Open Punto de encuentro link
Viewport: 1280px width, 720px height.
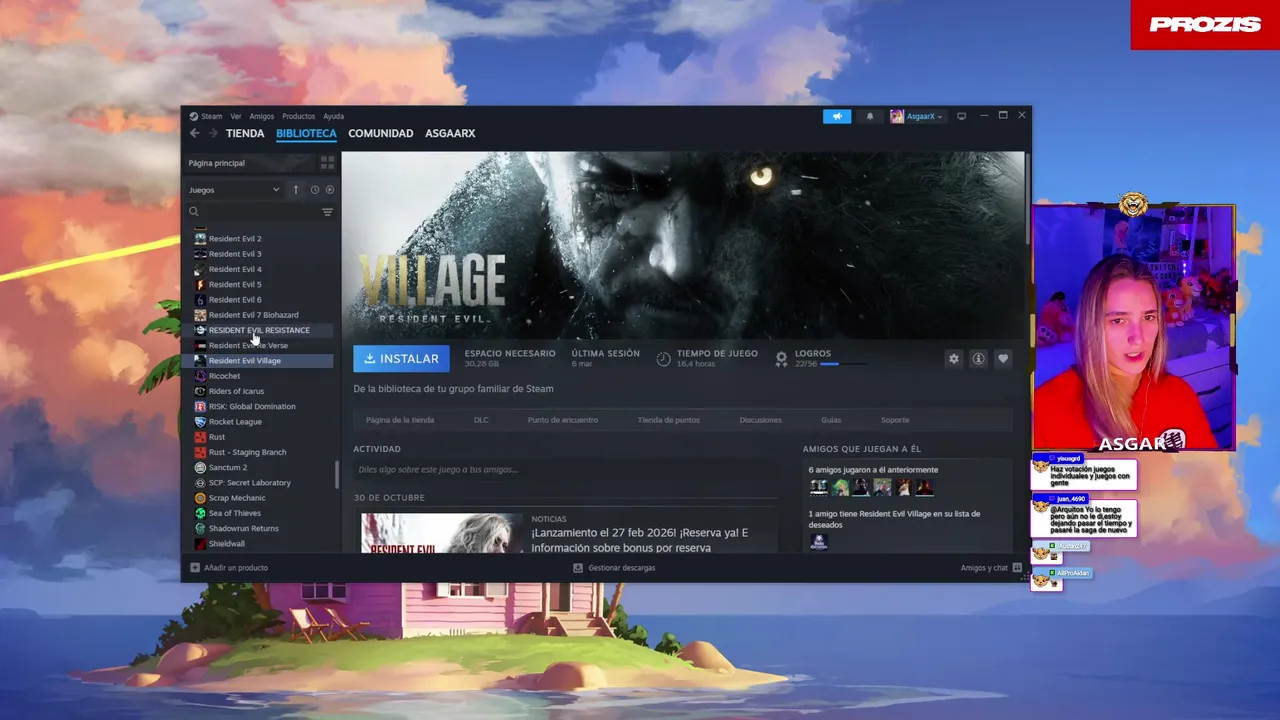click(x=563, y=420)
